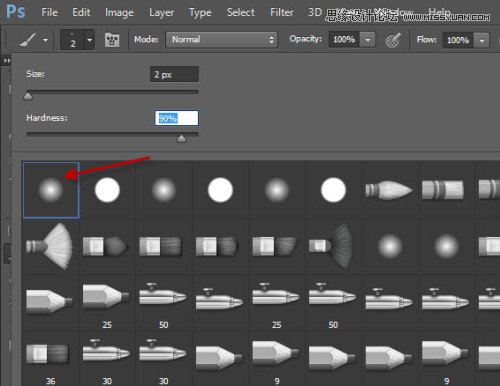Select the pointed round bristle brush preset

pos(389,190)
